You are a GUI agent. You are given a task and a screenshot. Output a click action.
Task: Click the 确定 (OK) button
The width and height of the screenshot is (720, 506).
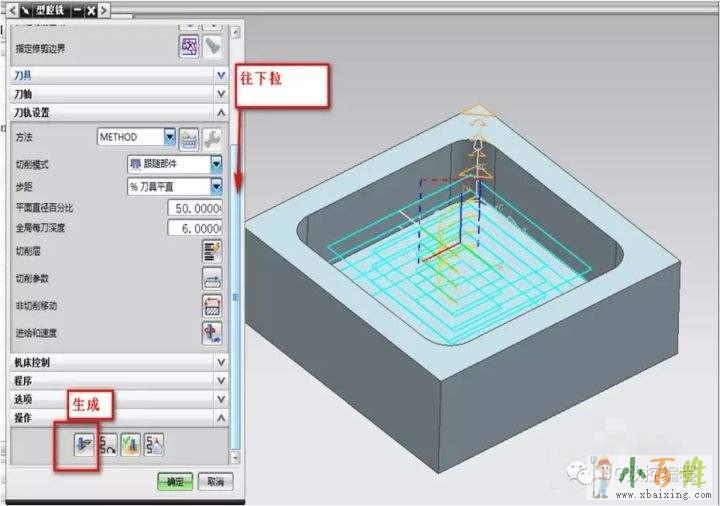(175, 481)
